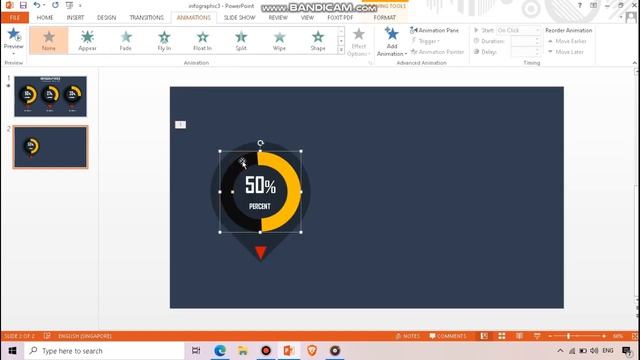Apply the Float In animation

[202, 40]
